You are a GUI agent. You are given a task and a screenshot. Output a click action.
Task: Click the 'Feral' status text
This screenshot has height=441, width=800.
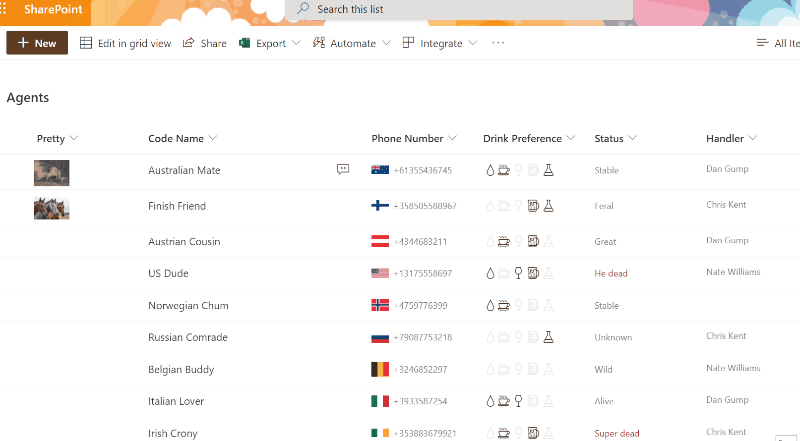[x=604, y=206]
